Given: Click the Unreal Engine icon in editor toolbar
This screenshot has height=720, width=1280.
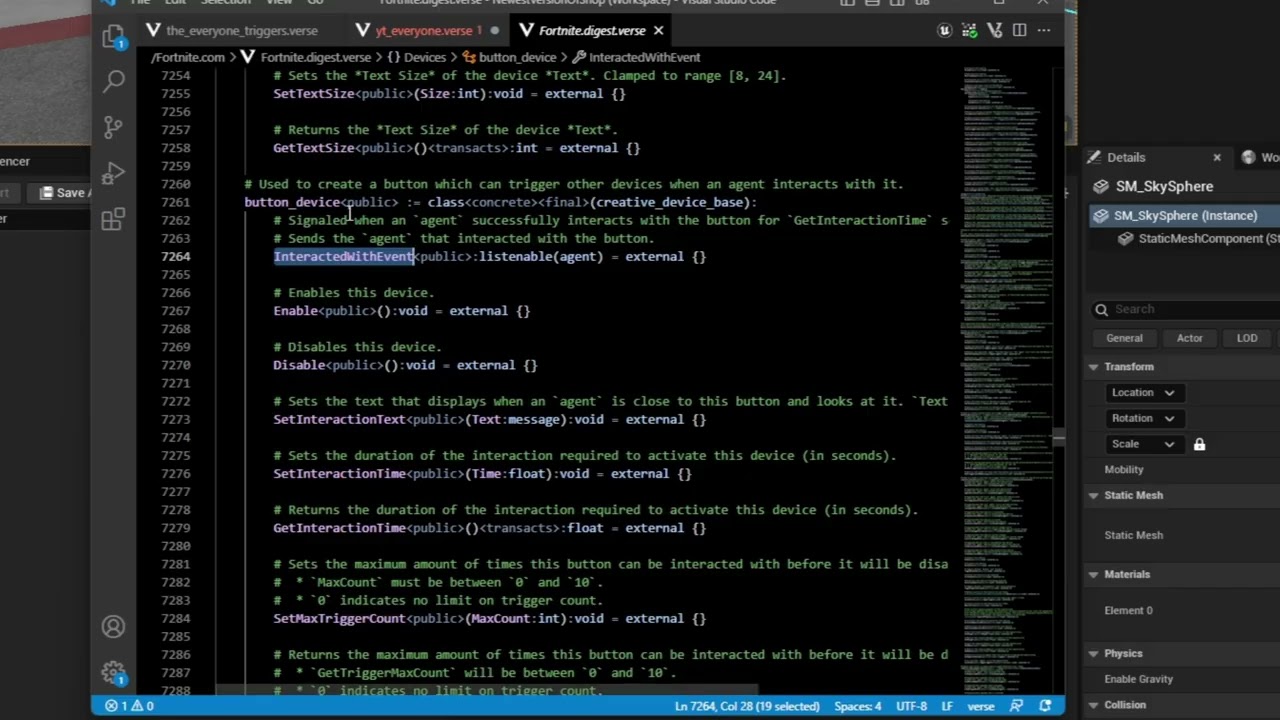Looking at the screenshot, I should pos(944,31).
